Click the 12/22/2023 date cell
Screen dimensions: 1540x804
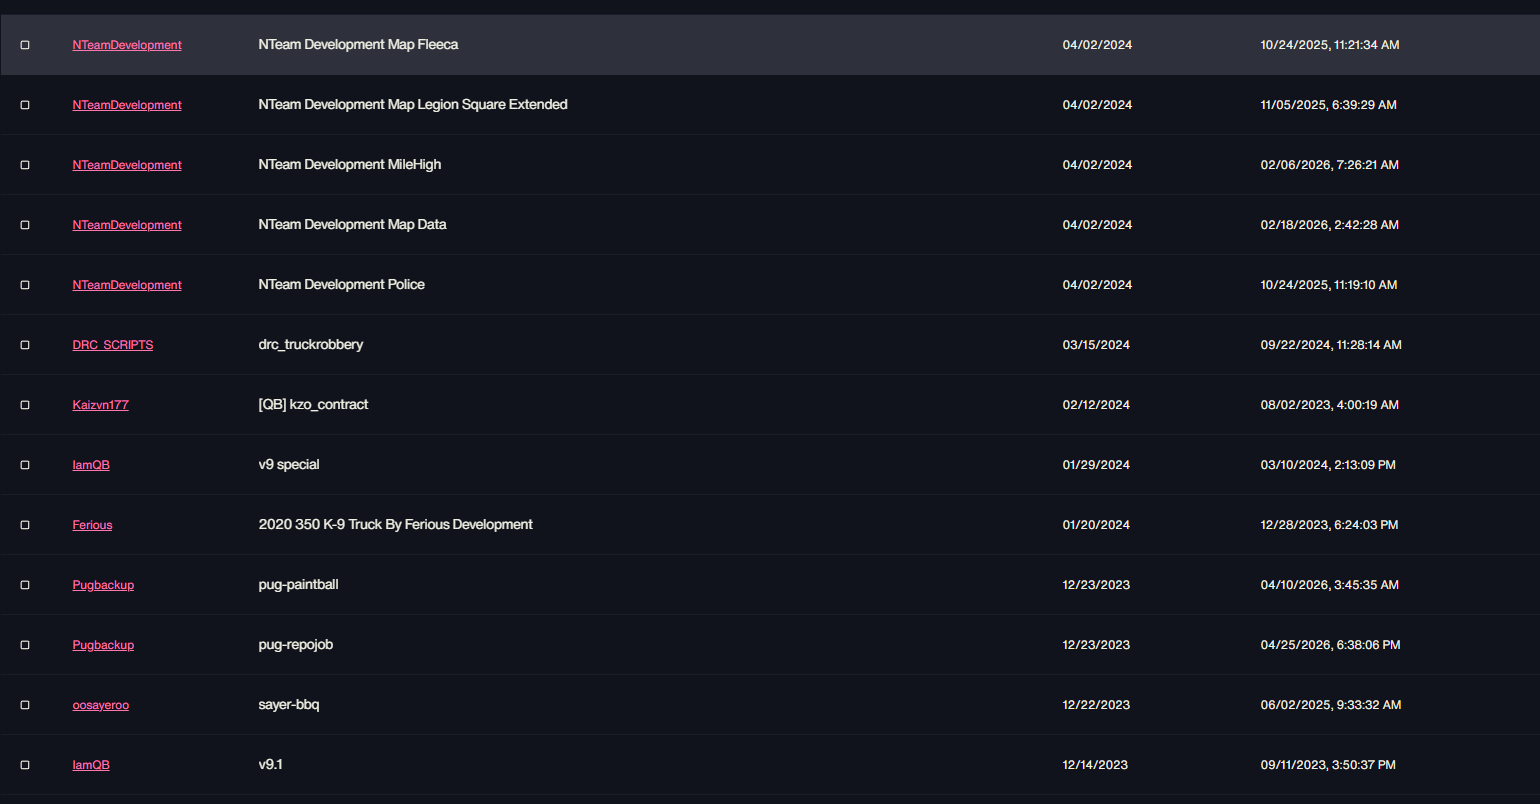coord(1096,705)
